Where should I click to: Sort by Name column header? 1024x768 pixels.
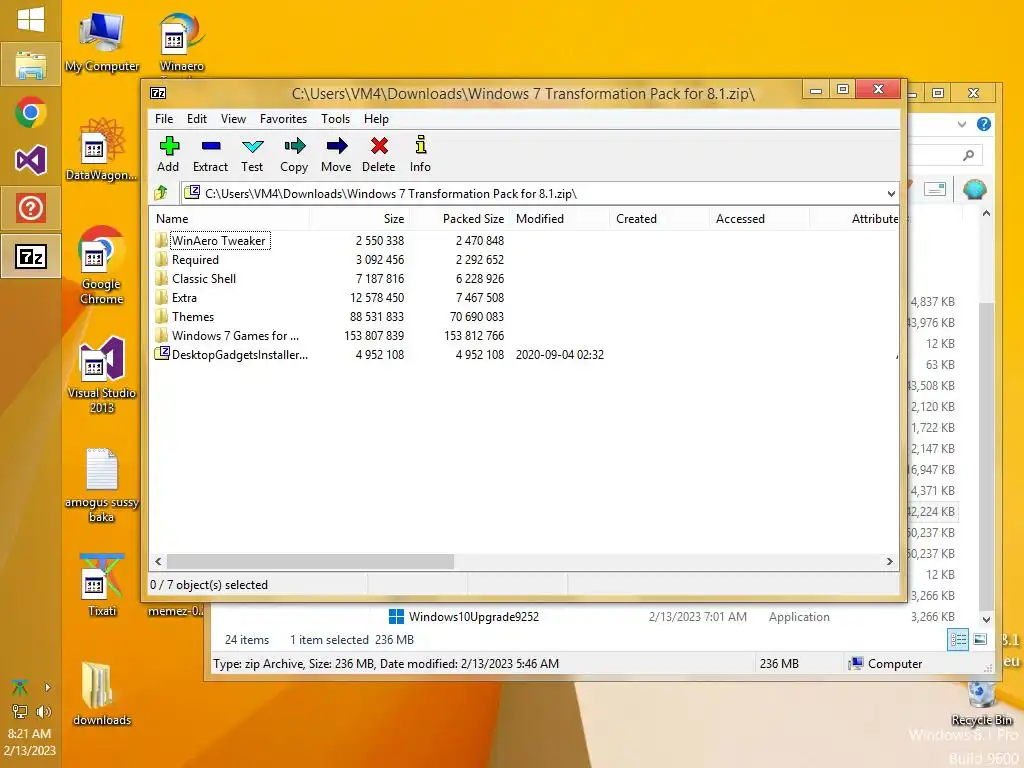229,219
